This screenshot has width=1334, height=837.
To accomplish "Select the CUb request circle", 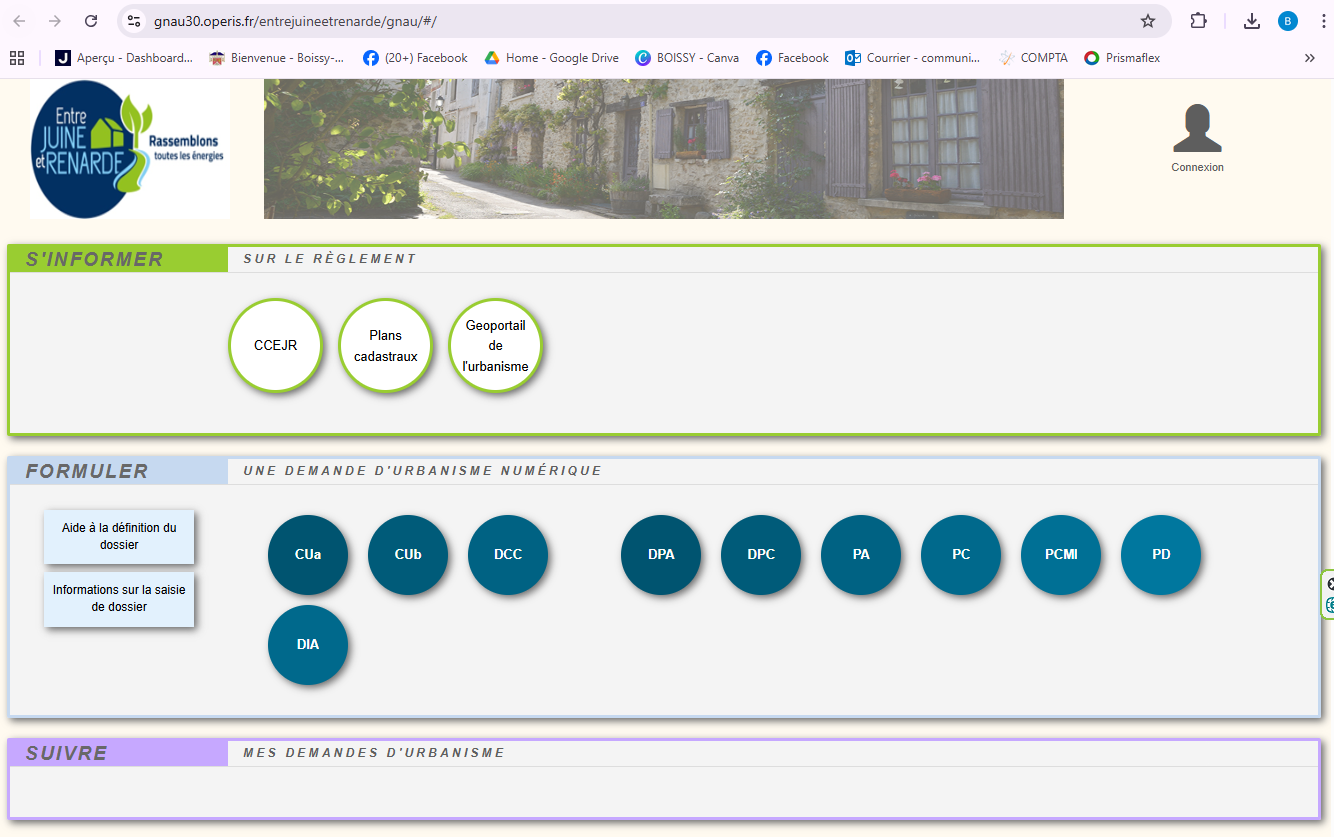I will (x=408, y=555).
